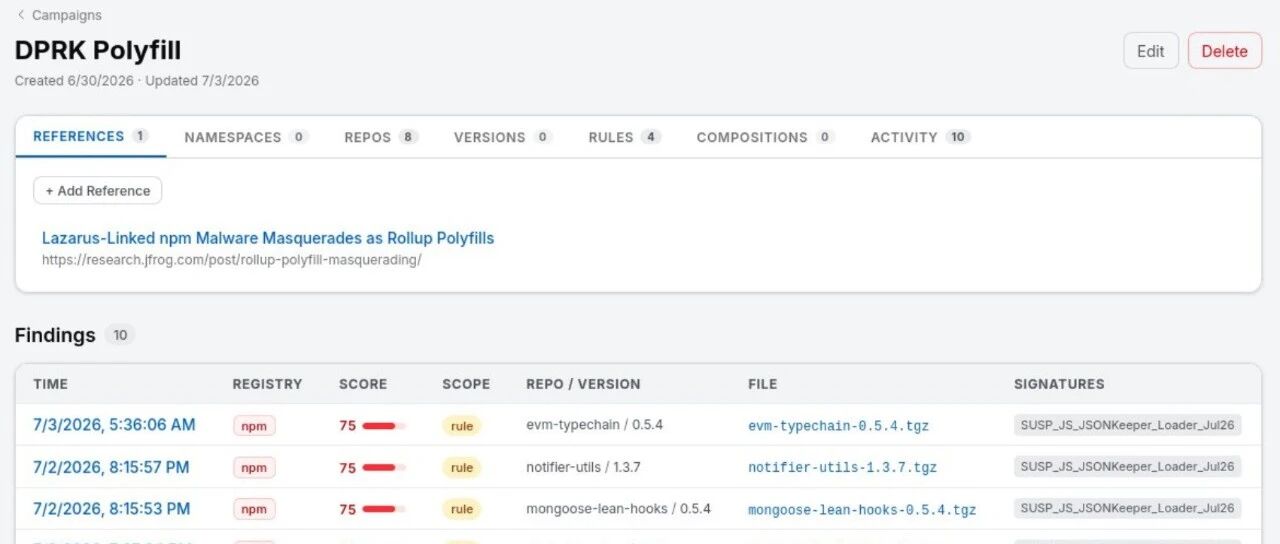1280x544 pixels.
Task: Click the SCOPE column header
Action: pyautogui.click(x=466, y=384)
